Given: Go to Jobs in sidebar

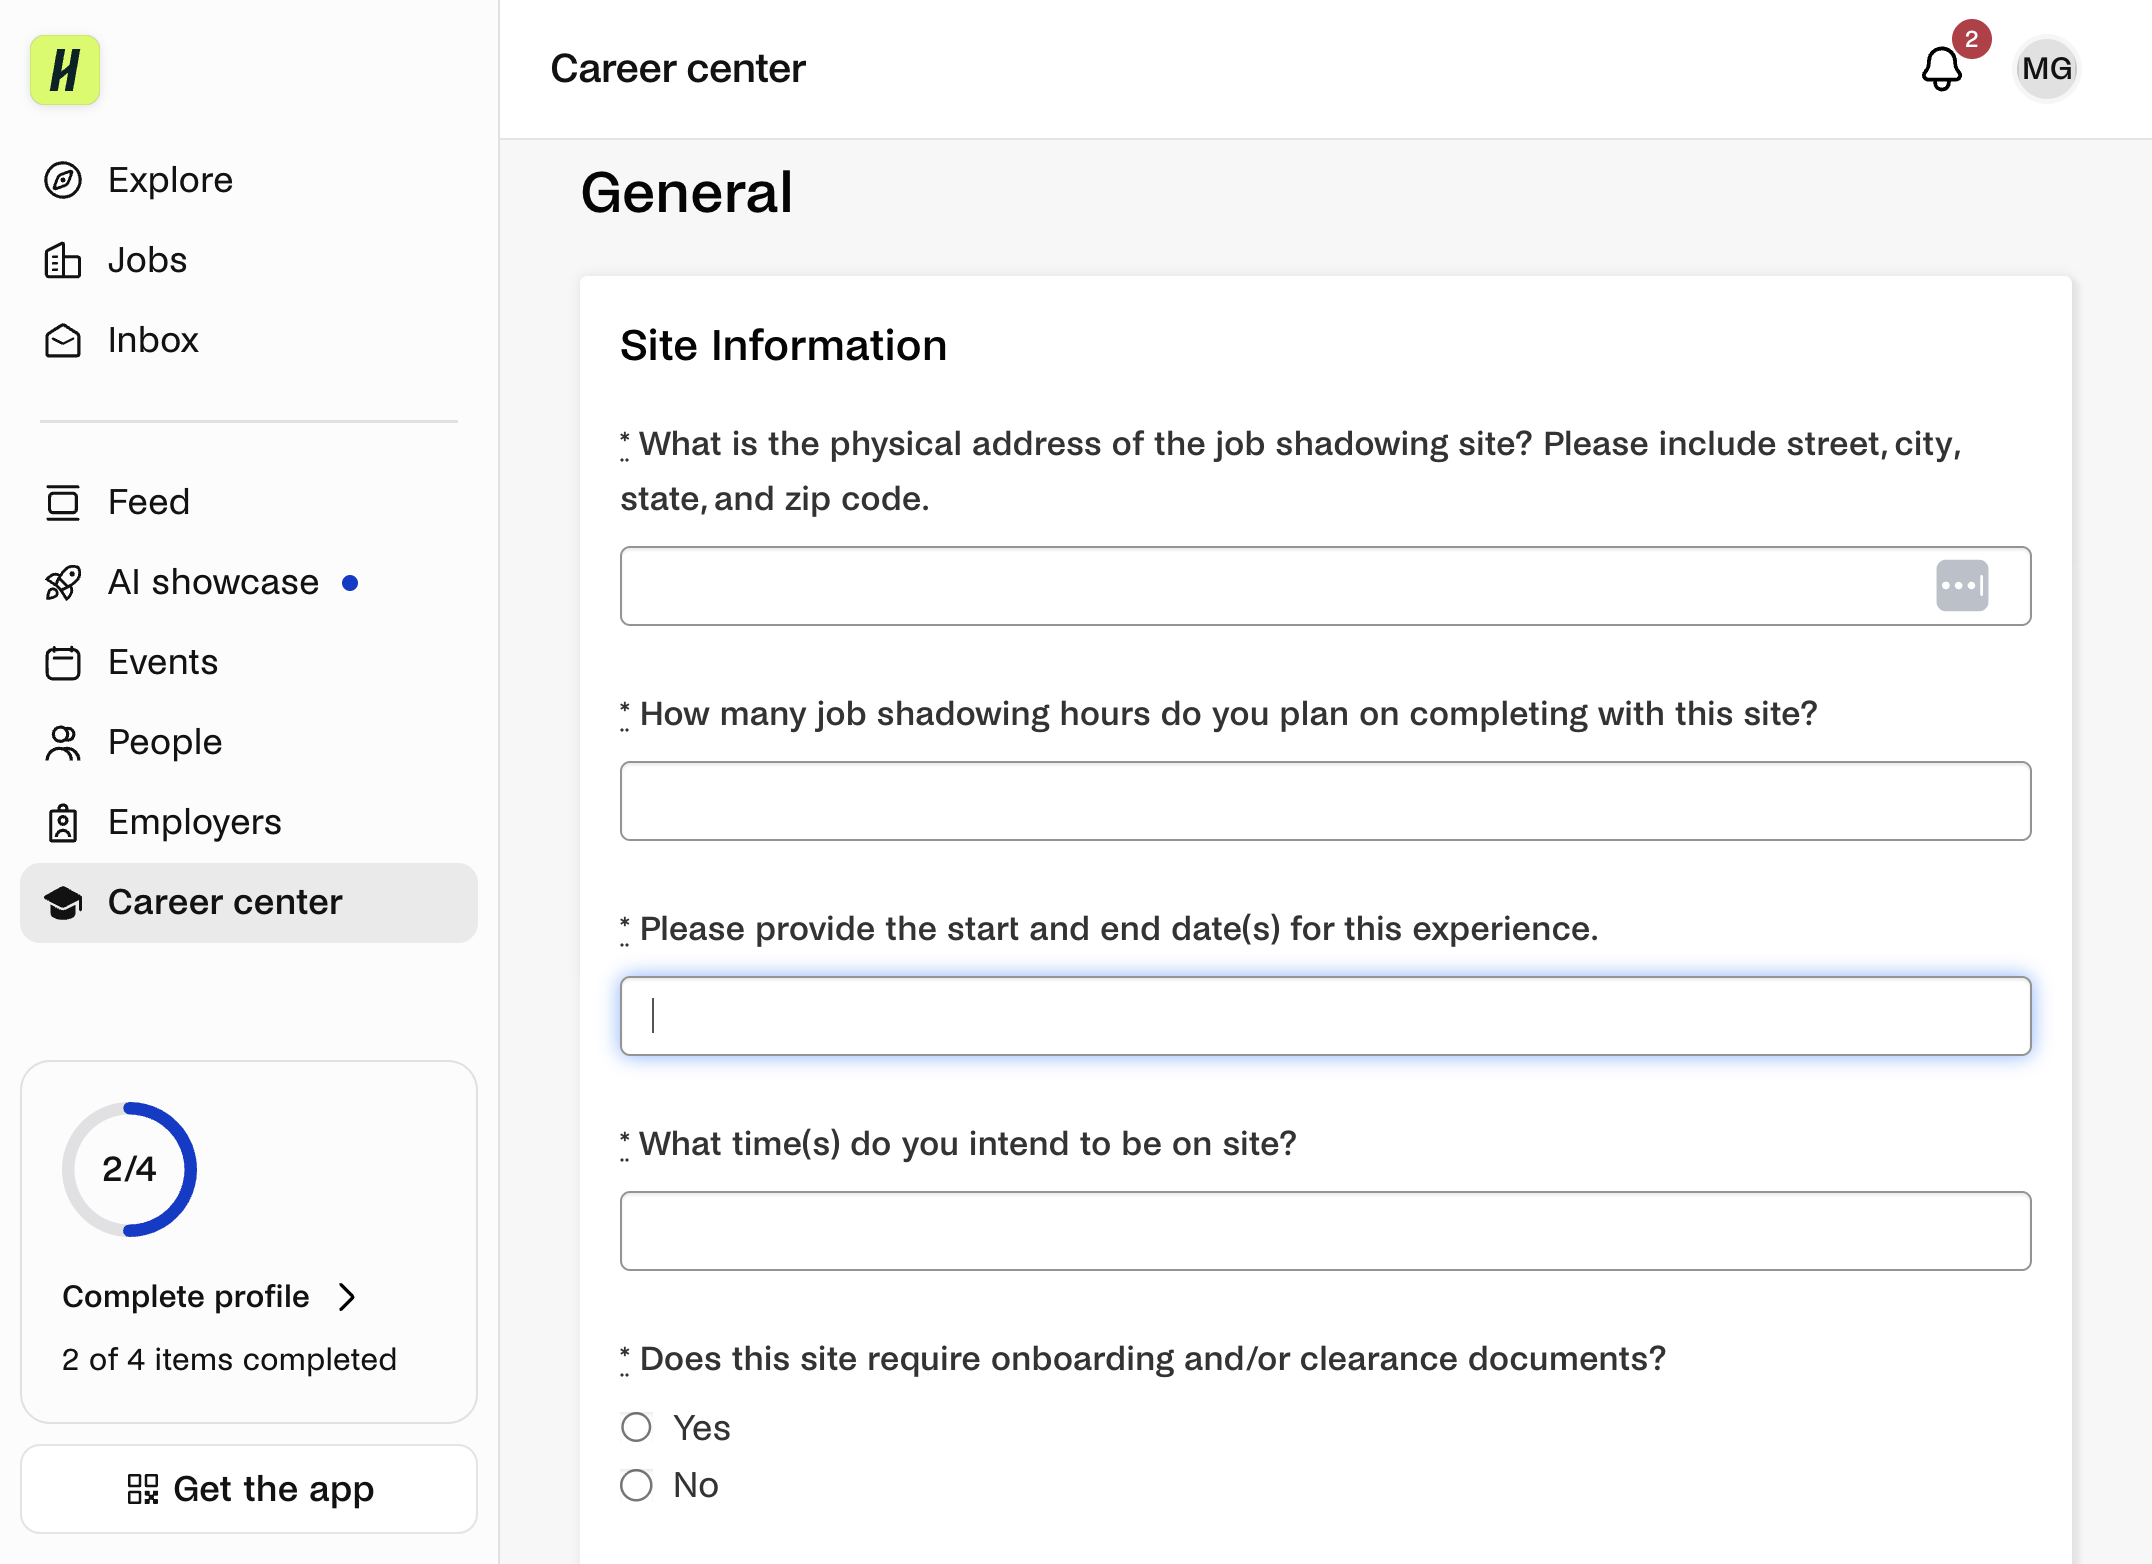Looking at the screenshot, I should click(249, 260).
